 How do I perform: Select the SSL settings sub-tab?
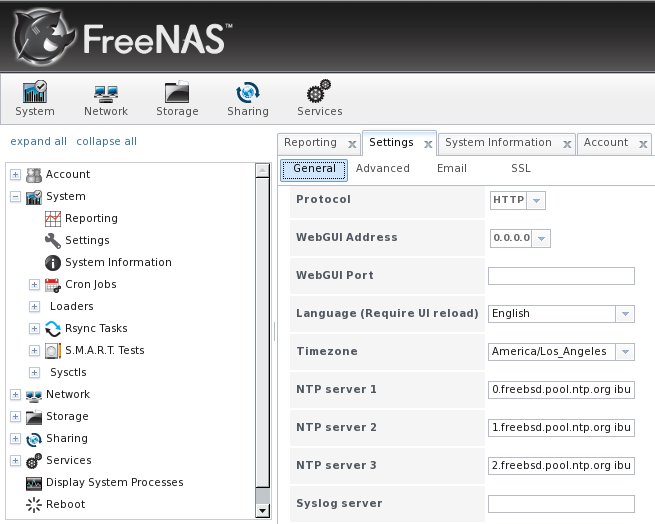pyautogui.click(x=521, y=168)
